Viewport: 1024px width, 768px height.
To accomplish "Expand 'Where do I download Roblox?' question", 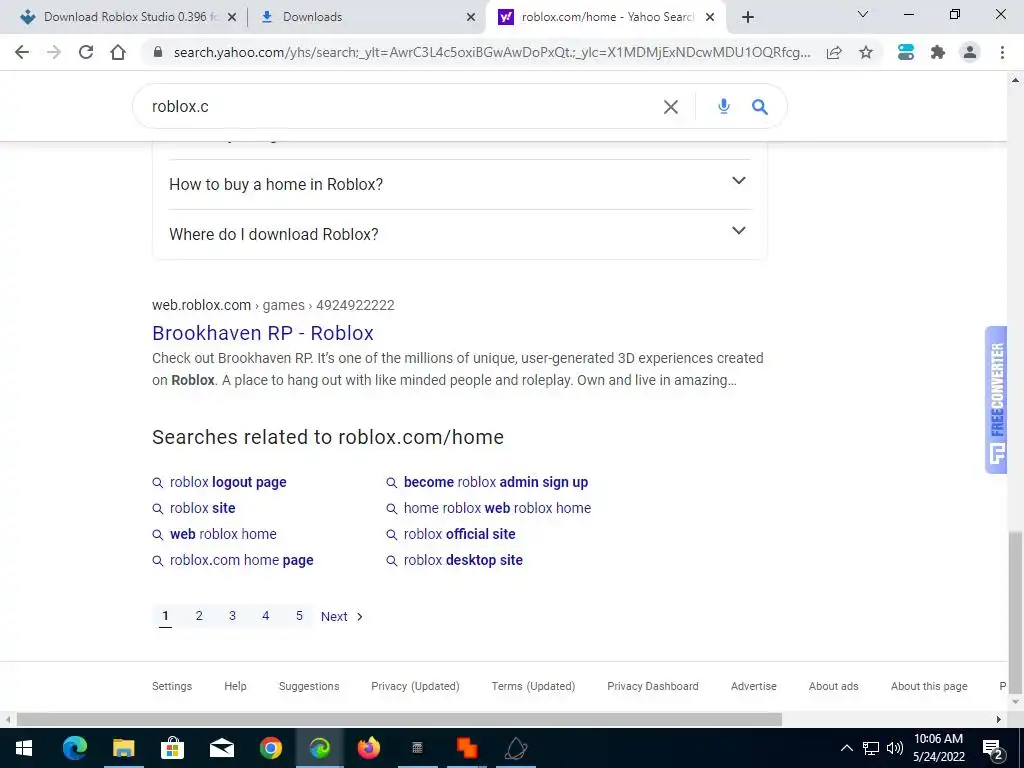I will 460,234.
